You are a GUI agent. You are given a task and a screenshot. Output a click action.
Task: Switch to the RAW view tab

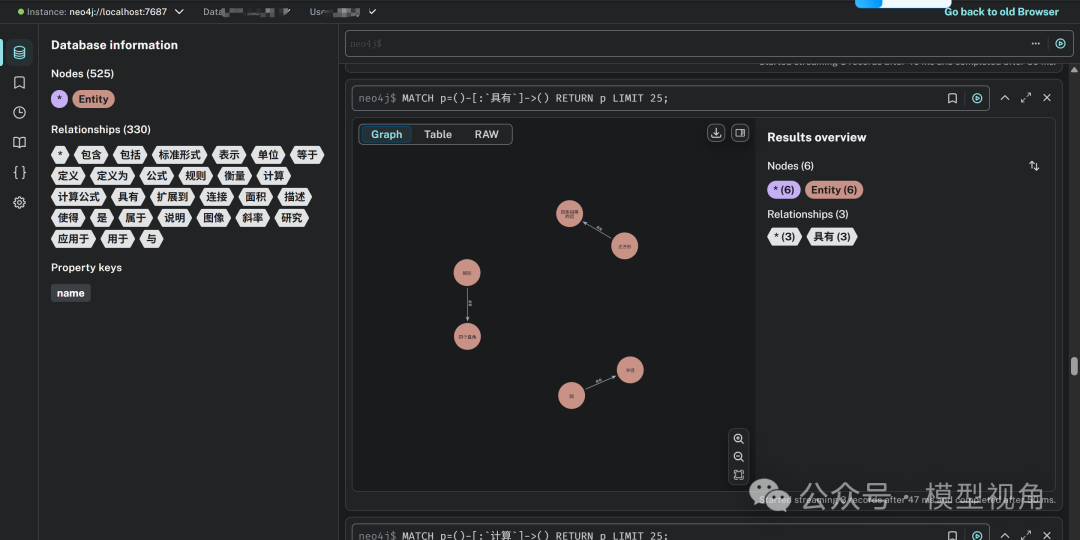tap(486, 134)
